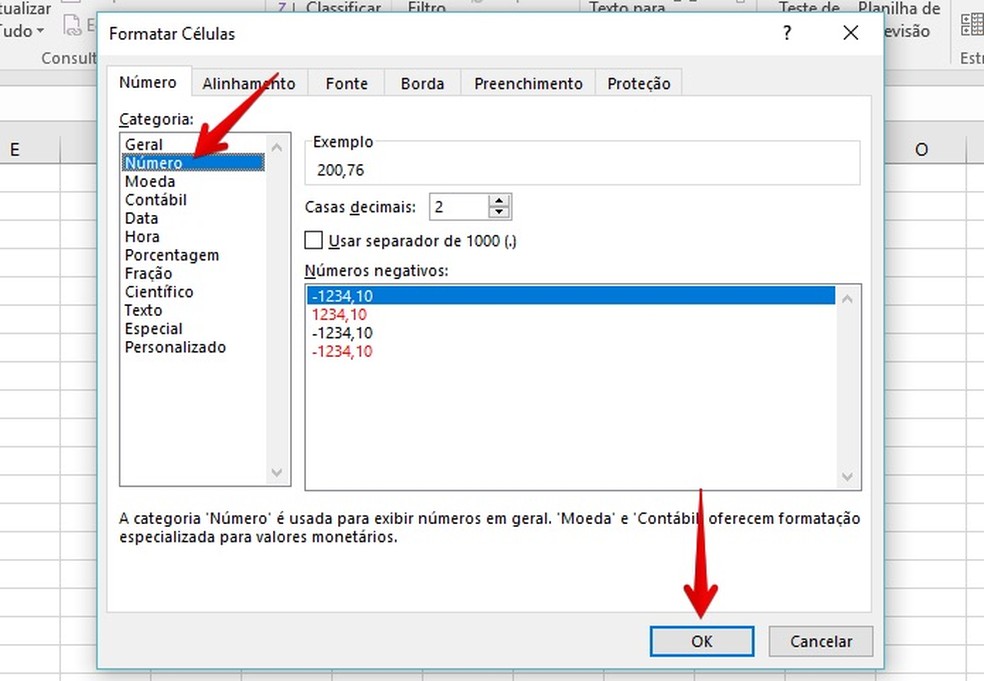Enable 'Usar separador de 1000 (.)'
Viewport: 984px width, 681px height.
[314, 240]
